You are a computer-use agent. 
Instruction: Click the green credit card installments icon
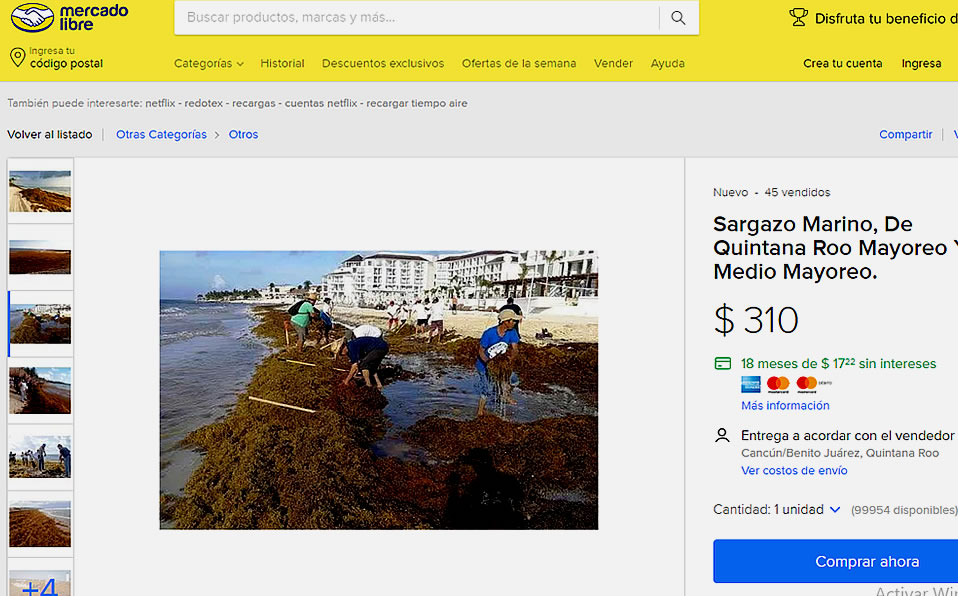pos(723,364)
